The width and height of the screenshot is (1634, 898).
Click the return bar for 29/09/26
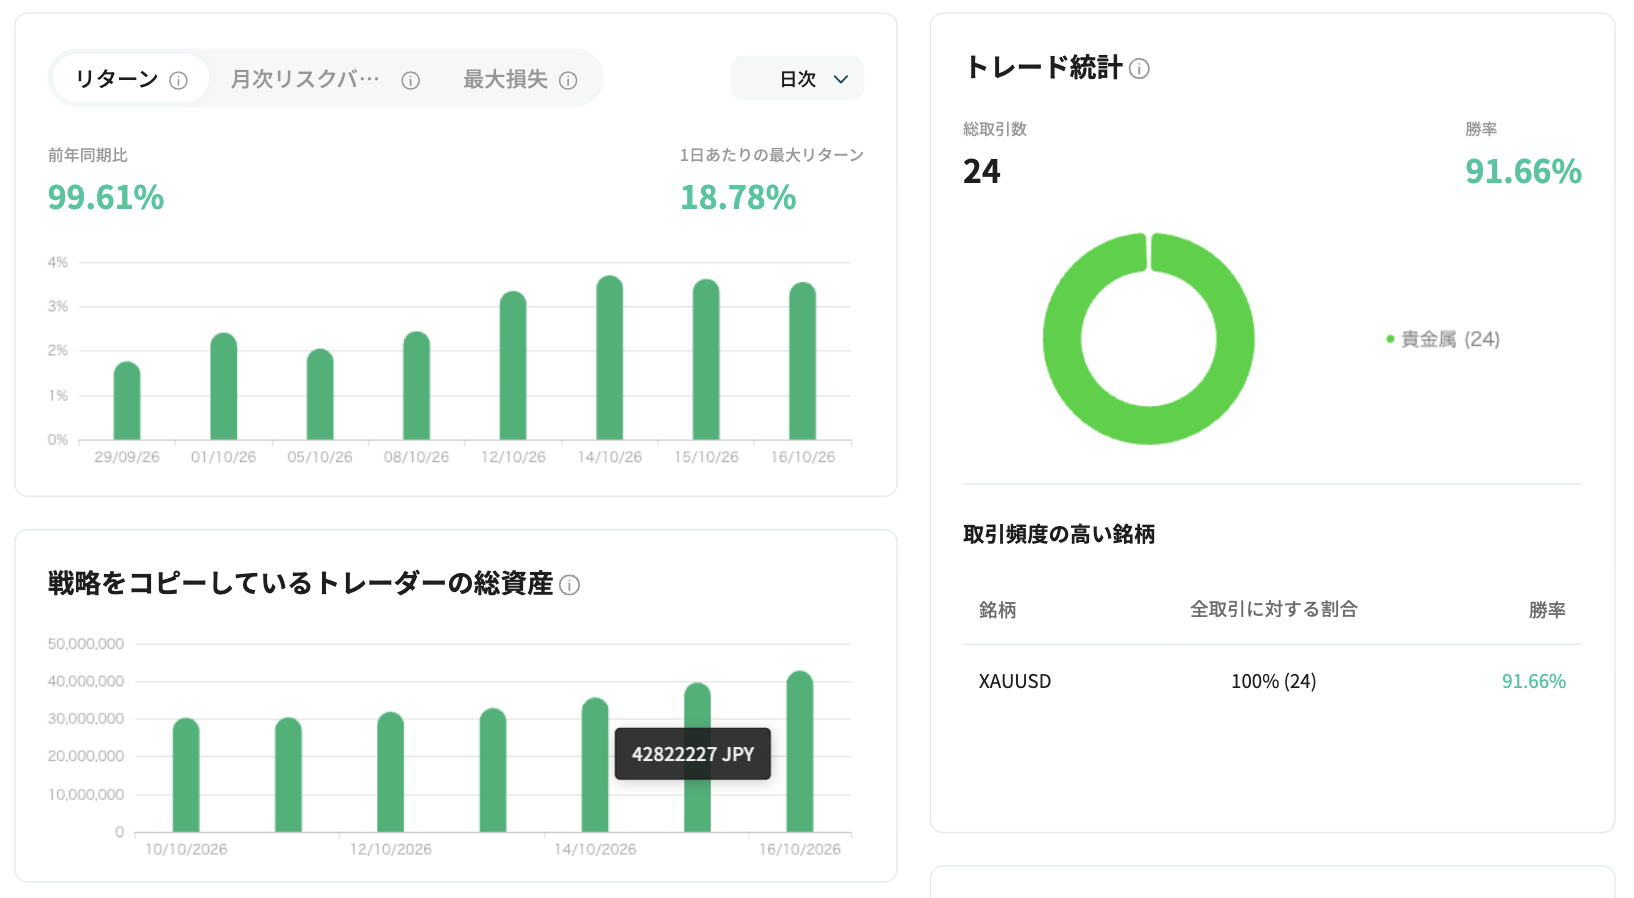coord(127,401)
